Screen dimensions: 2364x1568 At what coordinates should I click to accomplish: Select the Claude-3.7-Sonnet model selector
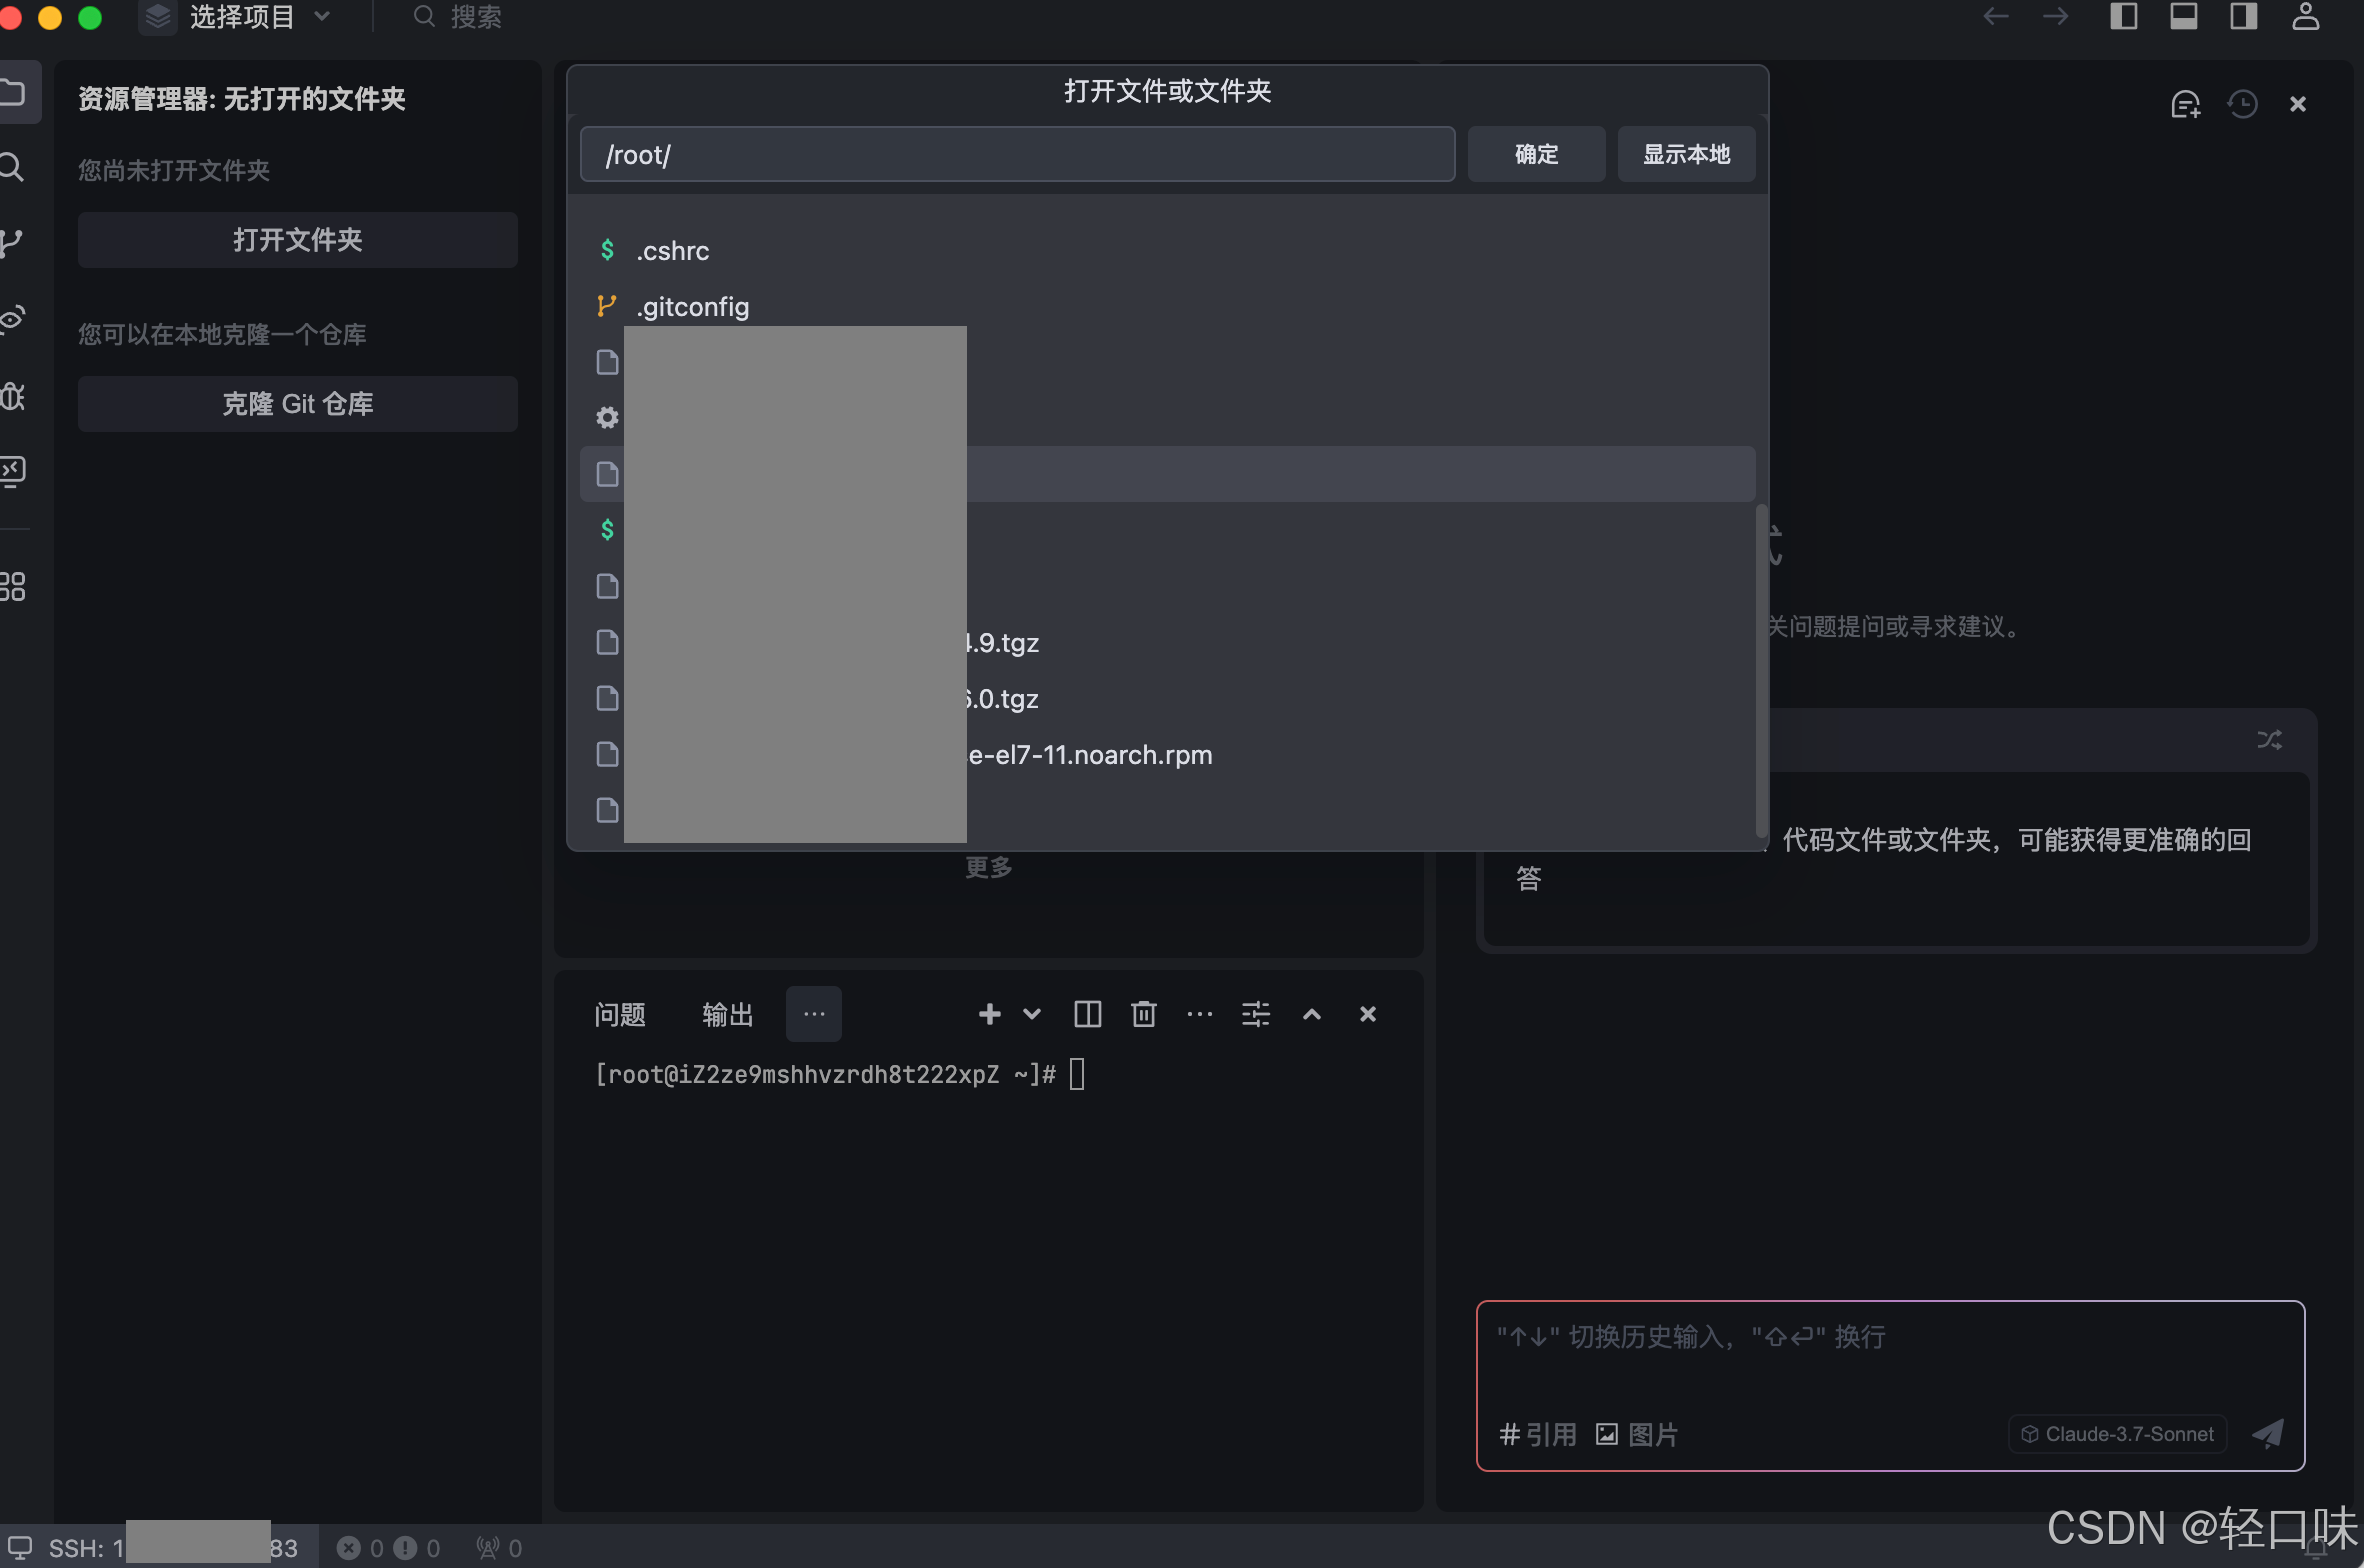2117,1433
